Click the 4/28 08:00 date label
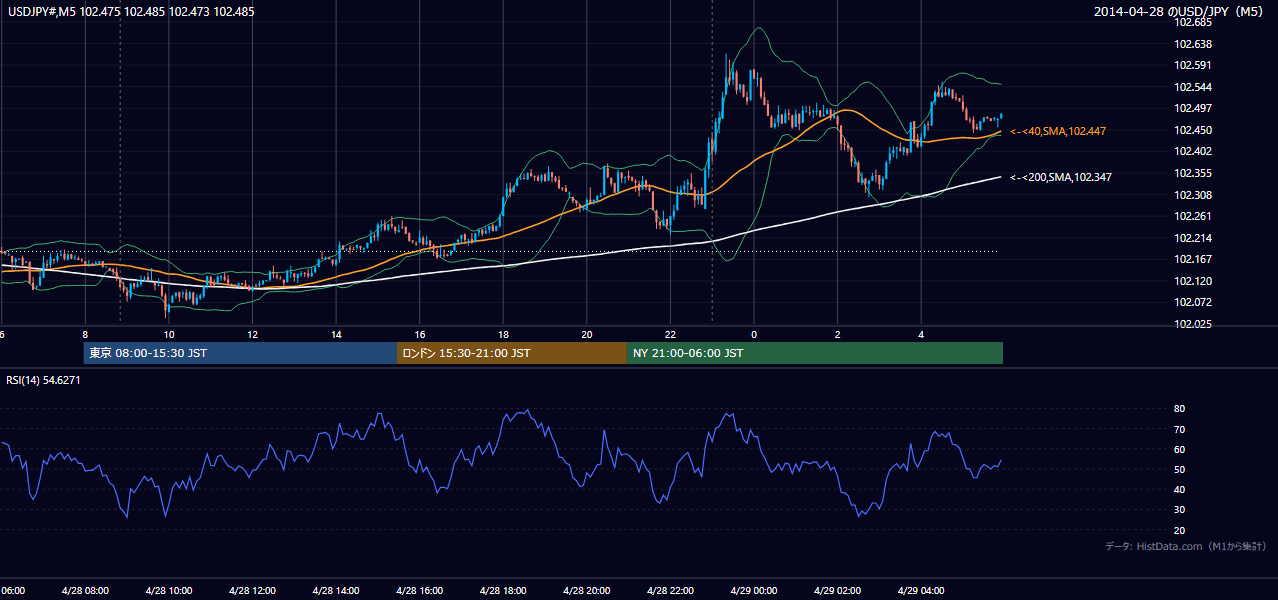This screenshot has width=1278, height=600. [84, 591]
